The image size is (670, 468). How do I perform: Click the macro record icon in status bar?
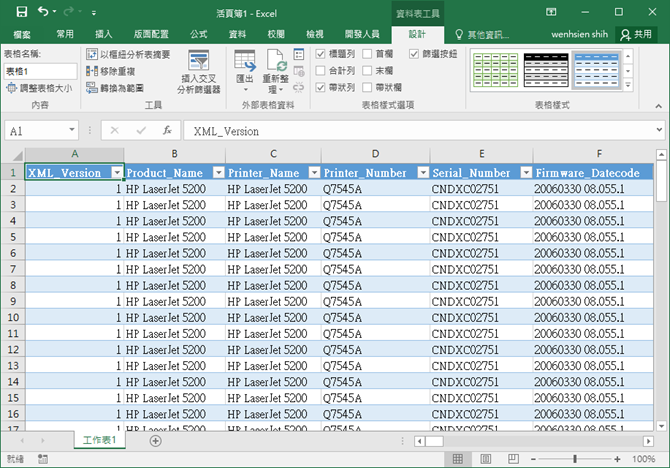tap(43, 459)
